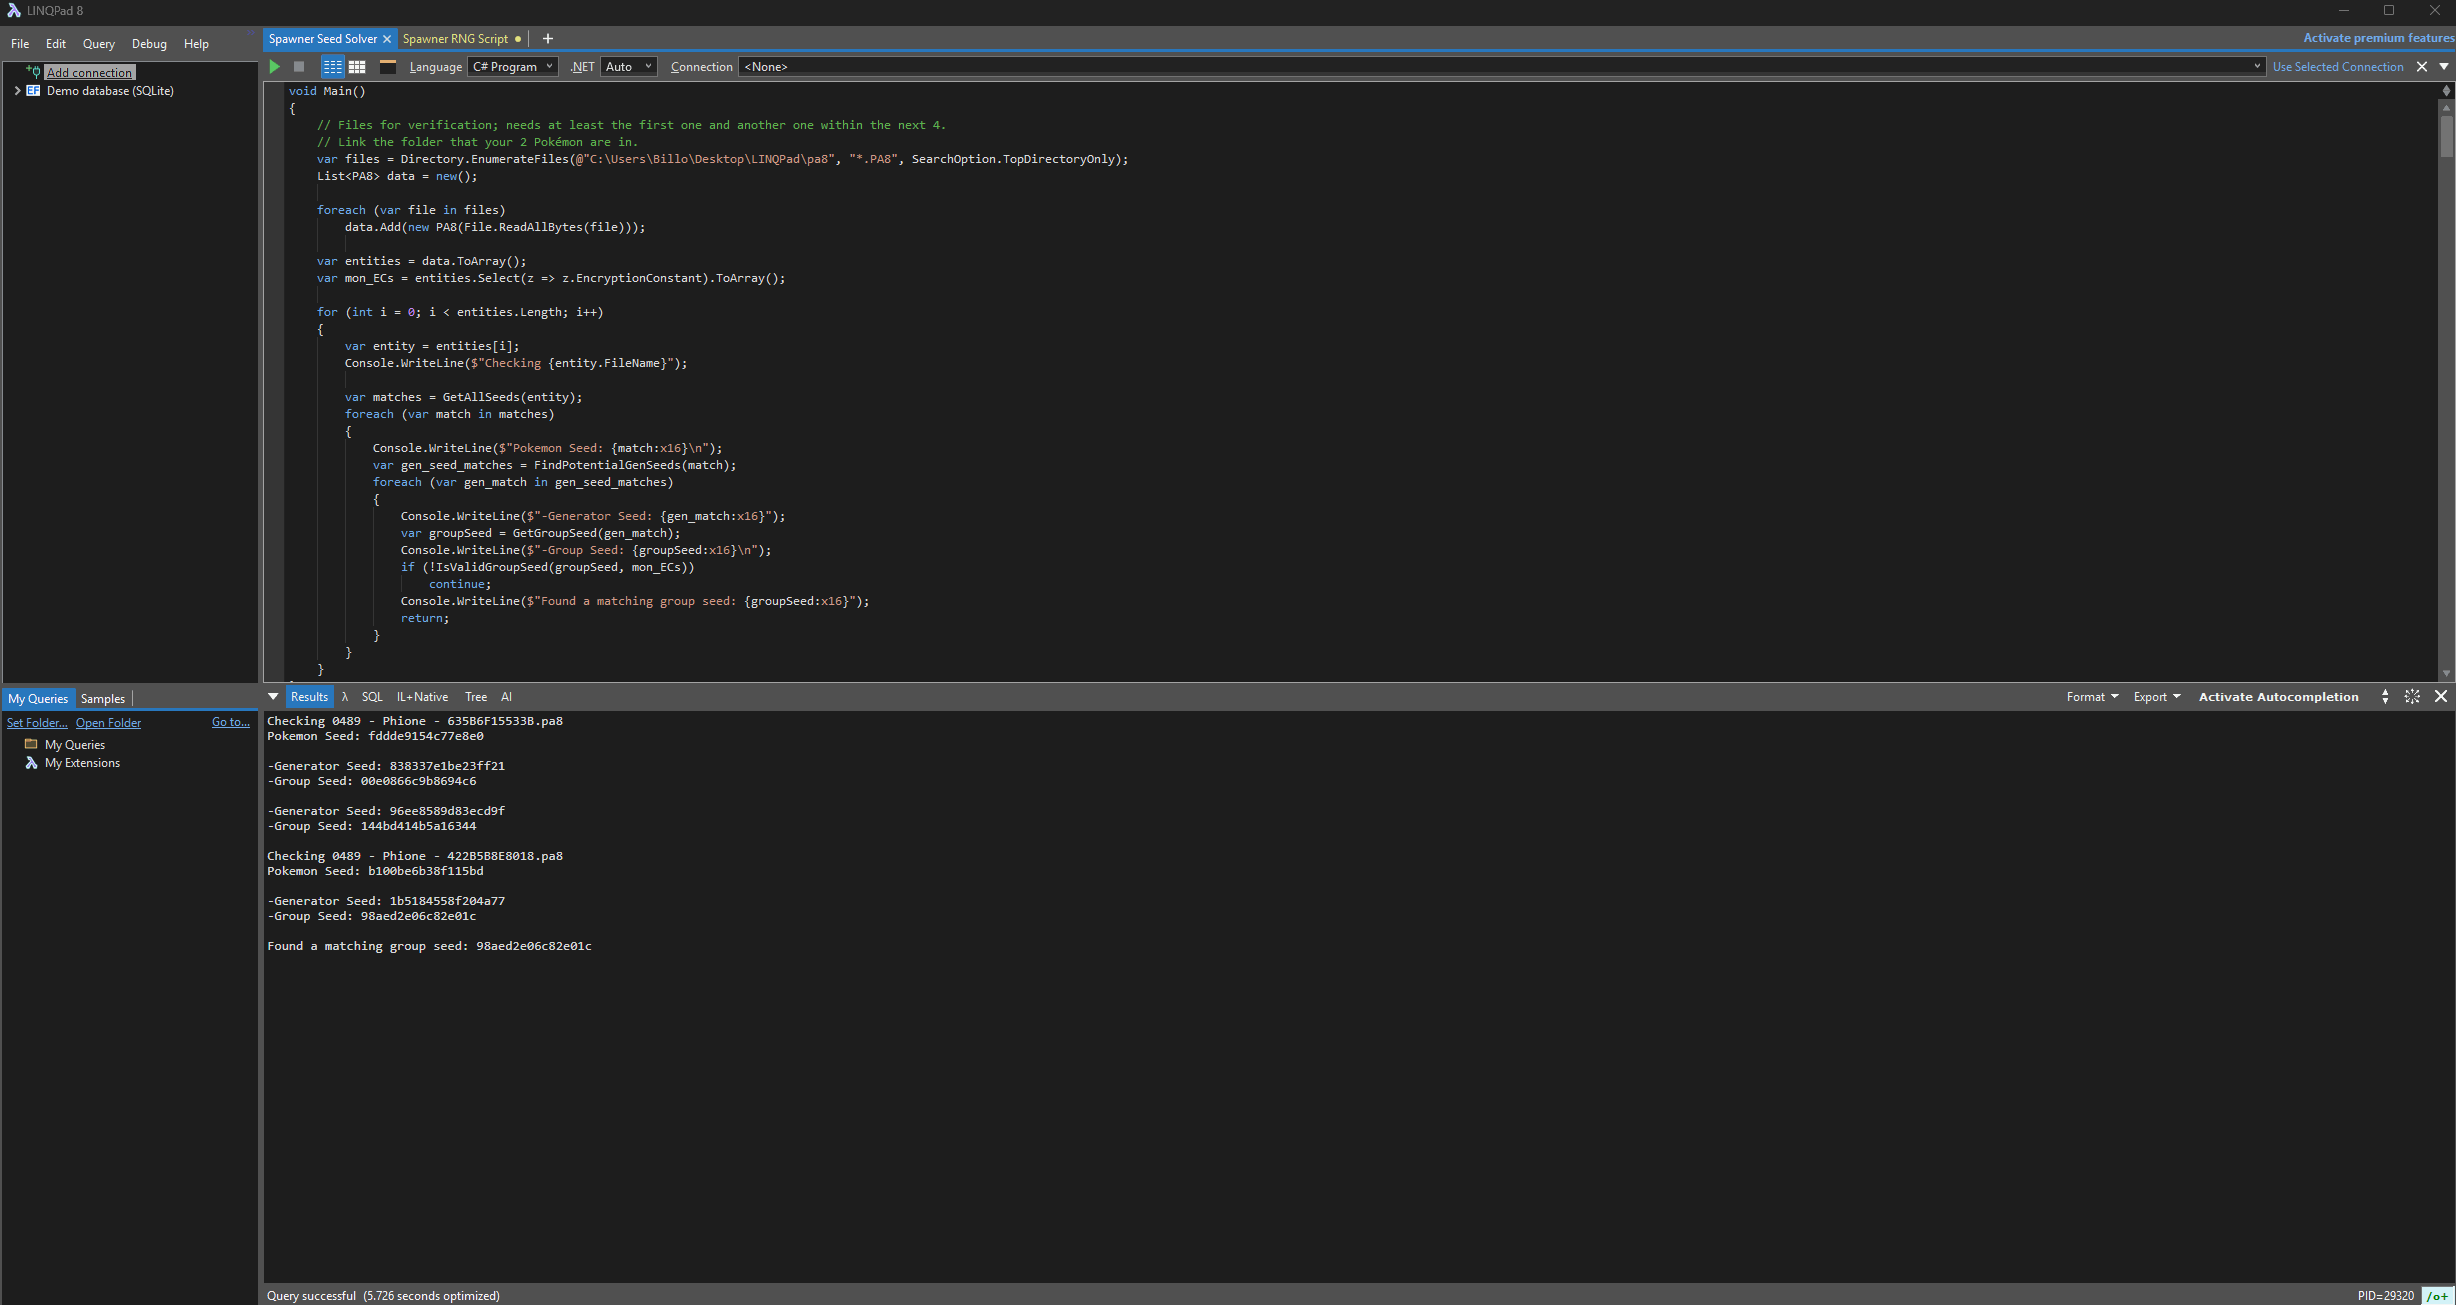Click the gray stop execution button
The width and height of the screenshot is (2456, 1305).
tap(299, 67)
